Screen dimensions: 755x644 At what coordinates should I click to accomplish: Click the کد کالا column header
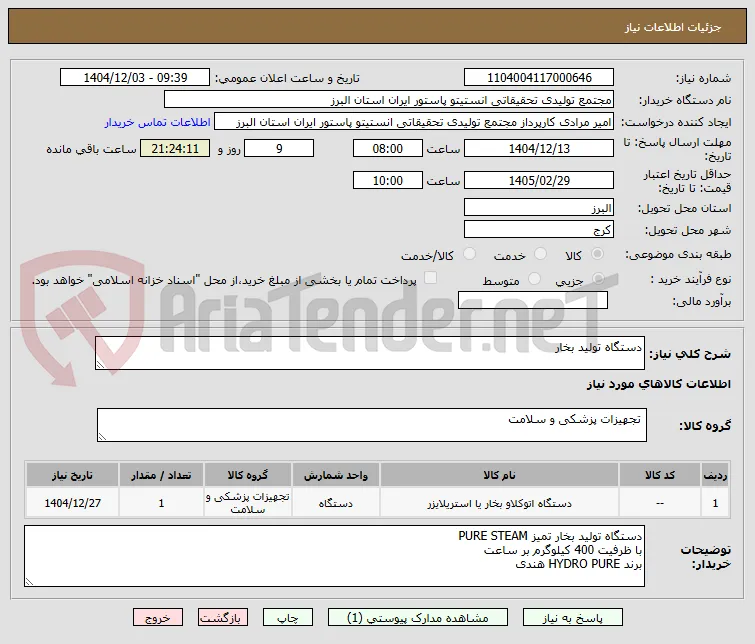click(660, 475)
